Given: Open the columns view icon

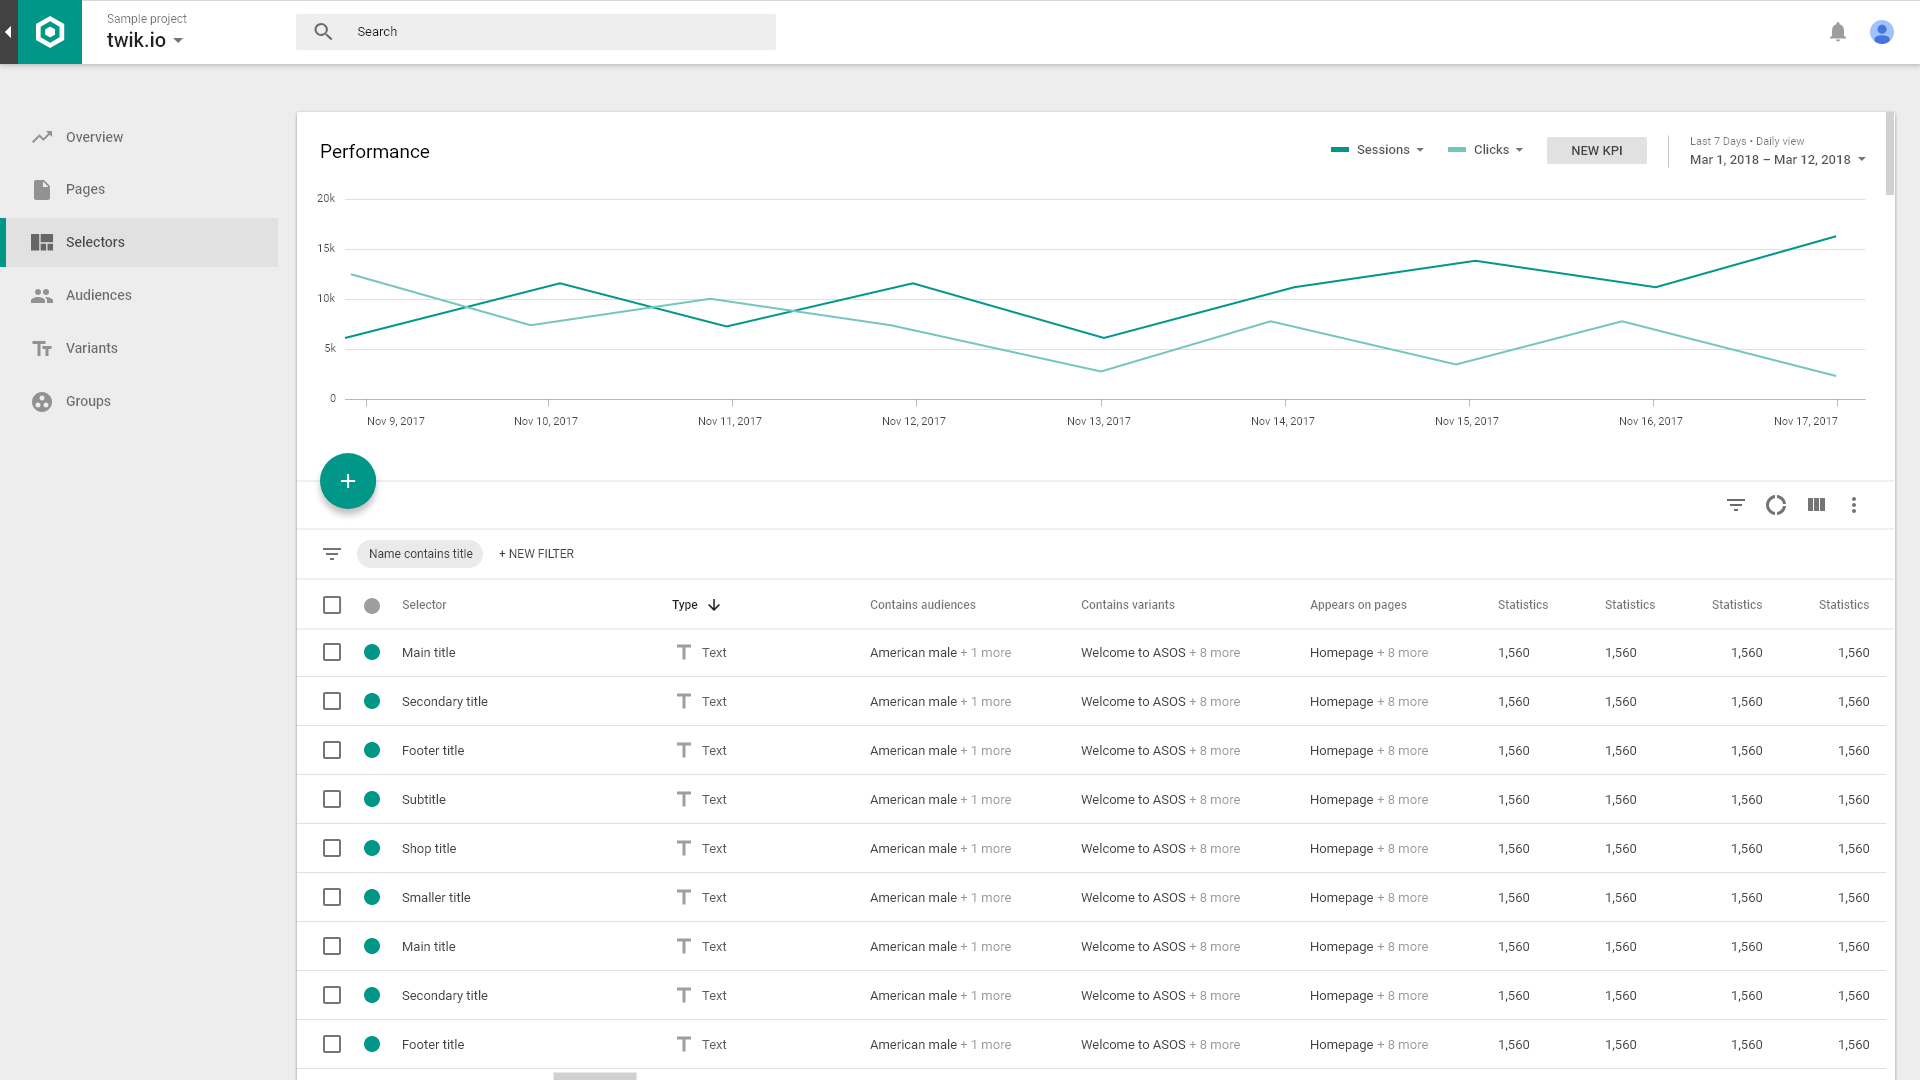Looking at the screenshot, I should tap(1816, 505).
